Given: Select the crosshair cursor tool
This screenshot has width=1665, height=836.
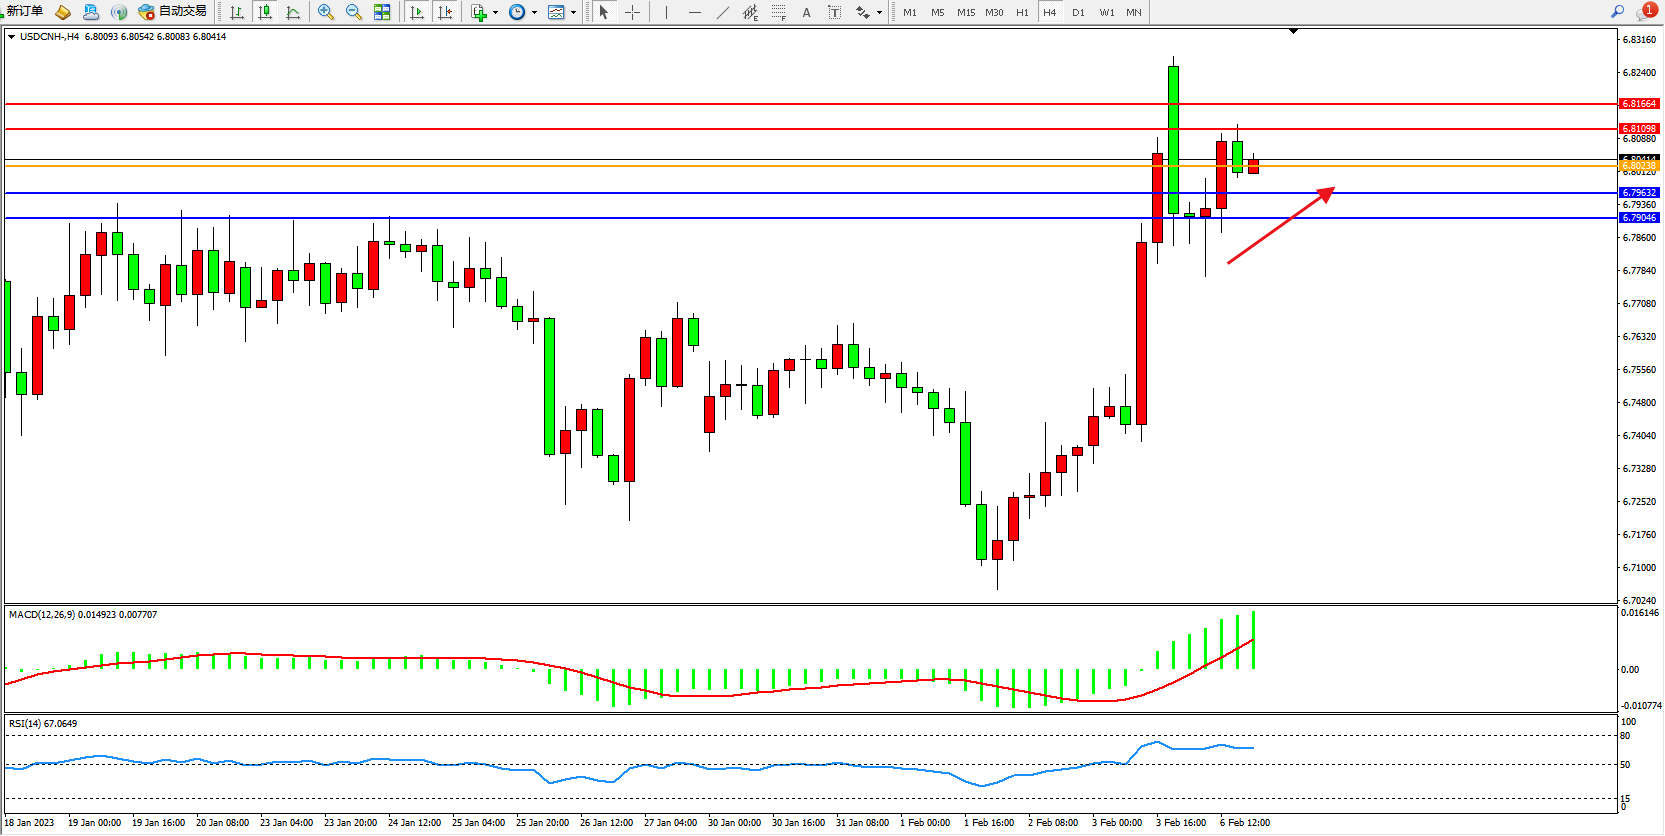Looking at the screenshot, I should 632,12.
